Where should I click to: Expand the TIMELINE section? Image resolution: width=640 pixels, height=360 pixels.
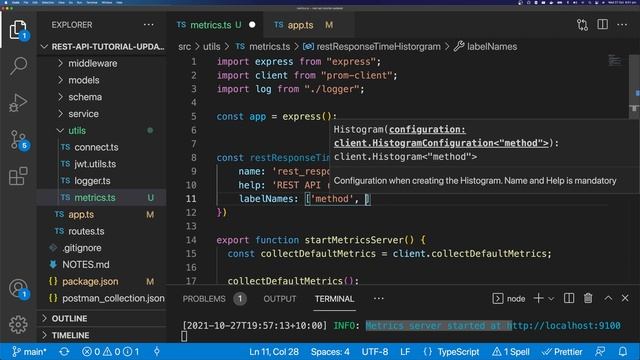[70, 335]
